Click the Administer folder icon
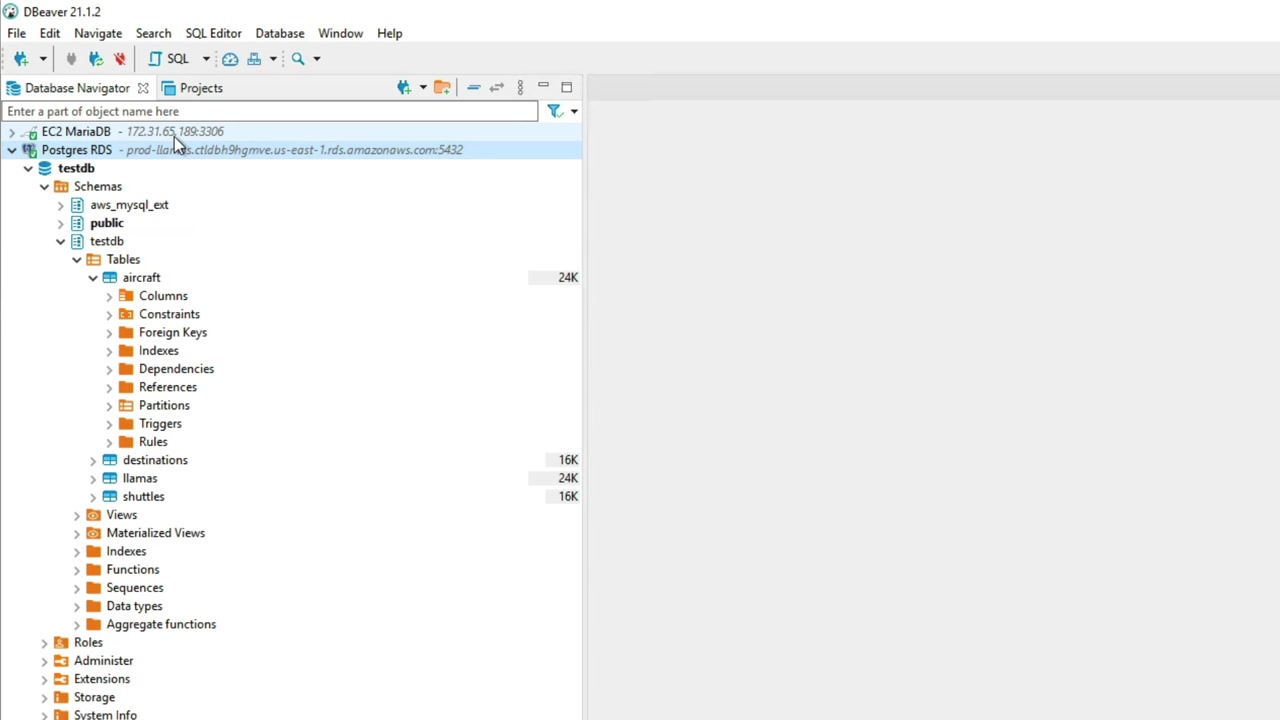1280x720 pixels. coord(61,661)
